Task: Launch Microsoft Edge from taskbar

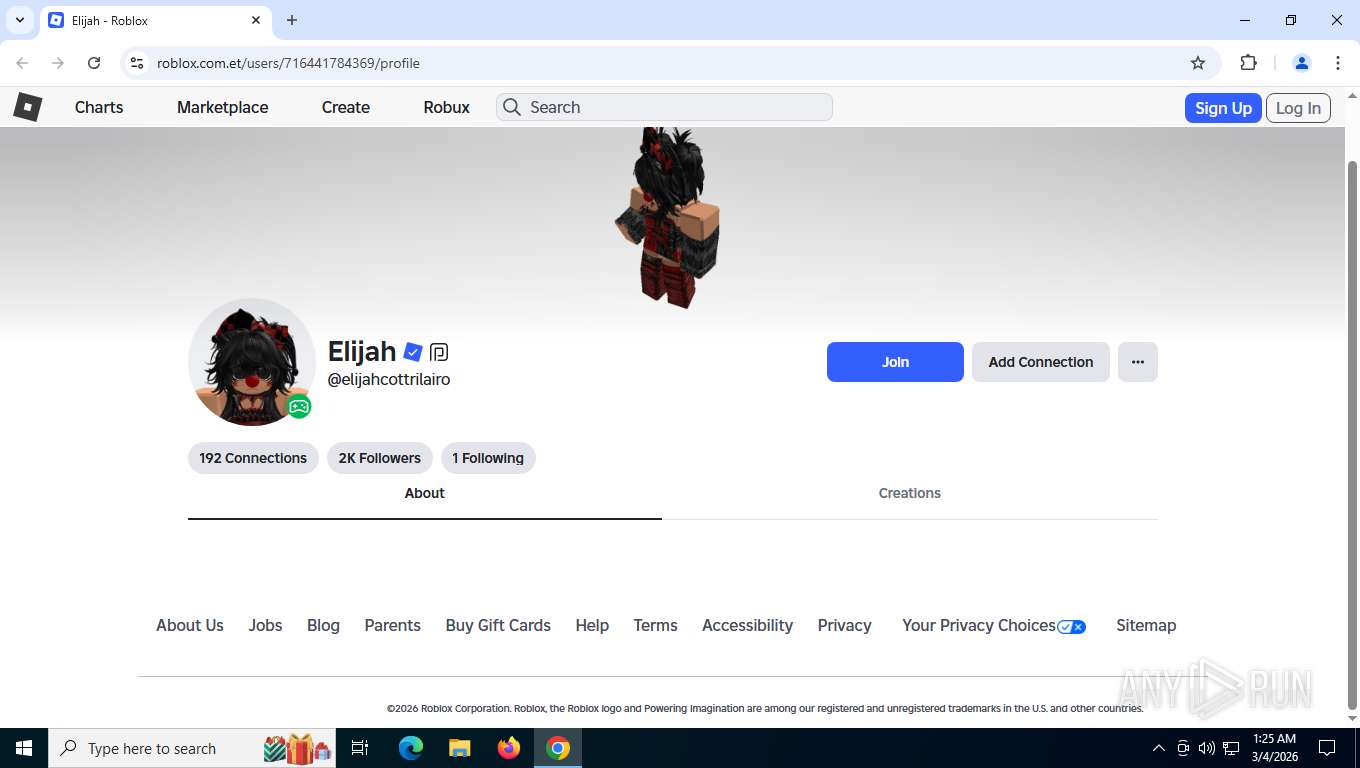Action: click(411, 748)
